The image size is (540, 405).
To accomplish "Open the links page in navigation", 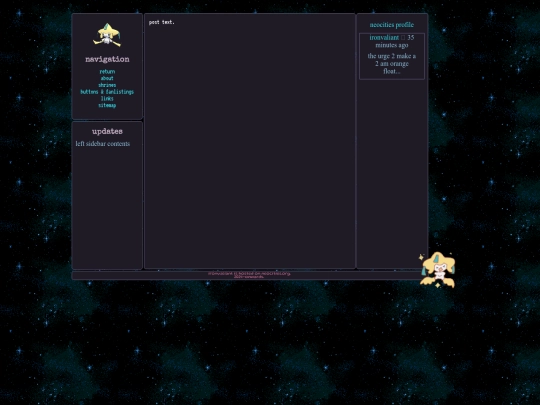I will pyautogui.click(x=107, y=98).
